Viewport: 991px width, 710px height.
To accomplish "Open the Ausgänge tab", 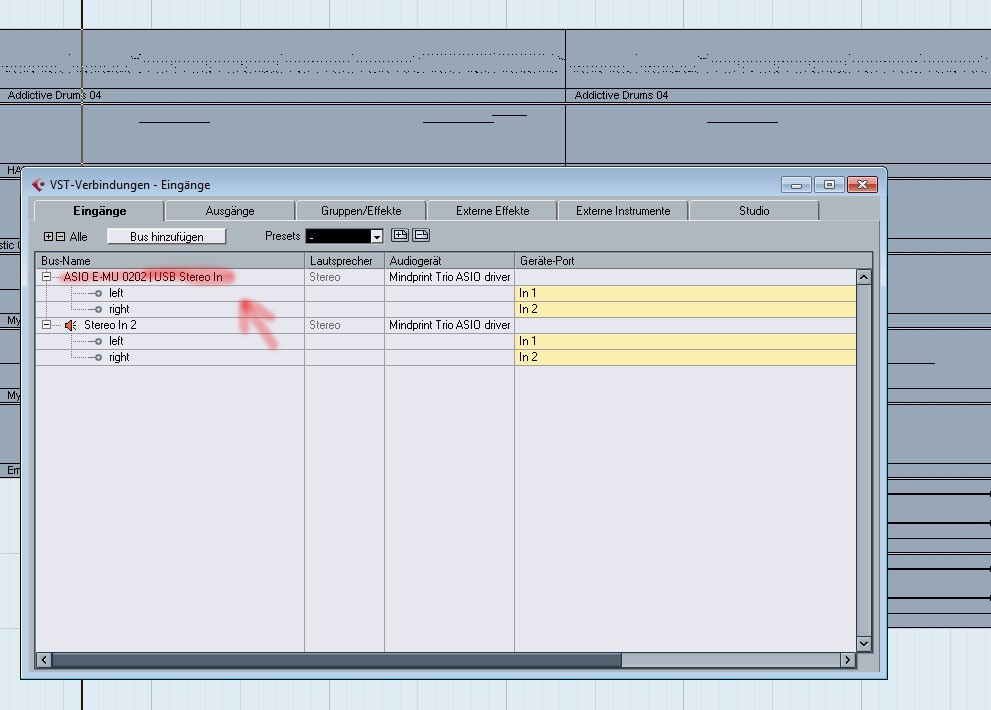I will pos(230,211).
